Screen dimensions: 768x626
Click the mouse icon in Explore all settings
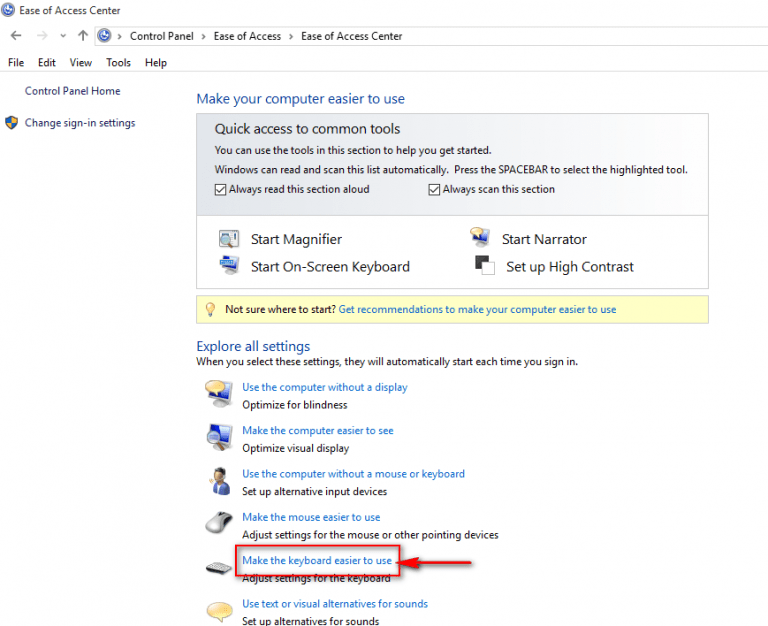[219, 524]
